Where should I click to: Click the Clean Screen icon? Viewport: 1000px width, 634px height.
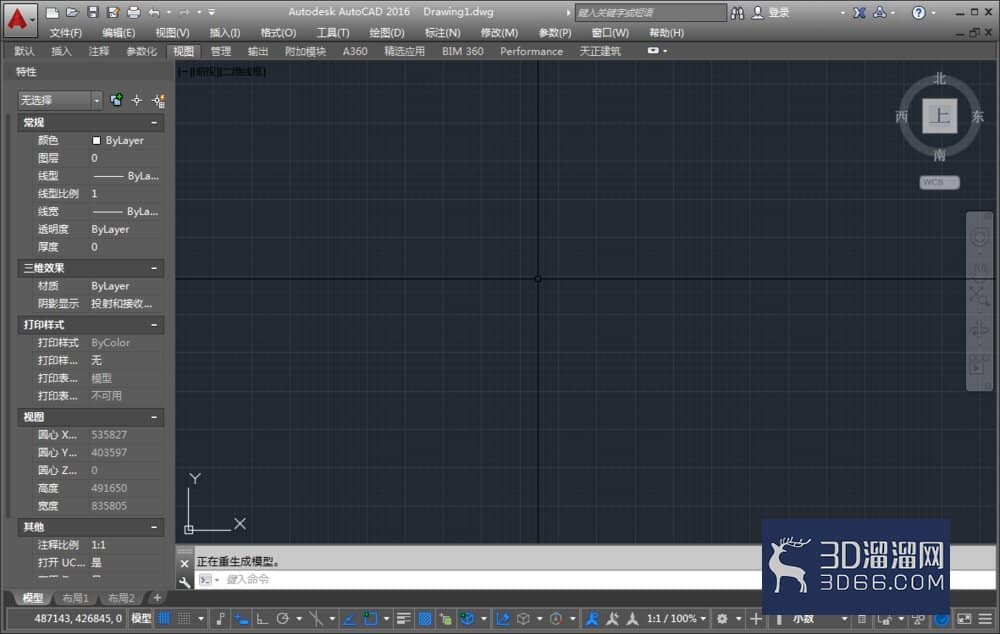pyautogui.click(x=964, y=619)
